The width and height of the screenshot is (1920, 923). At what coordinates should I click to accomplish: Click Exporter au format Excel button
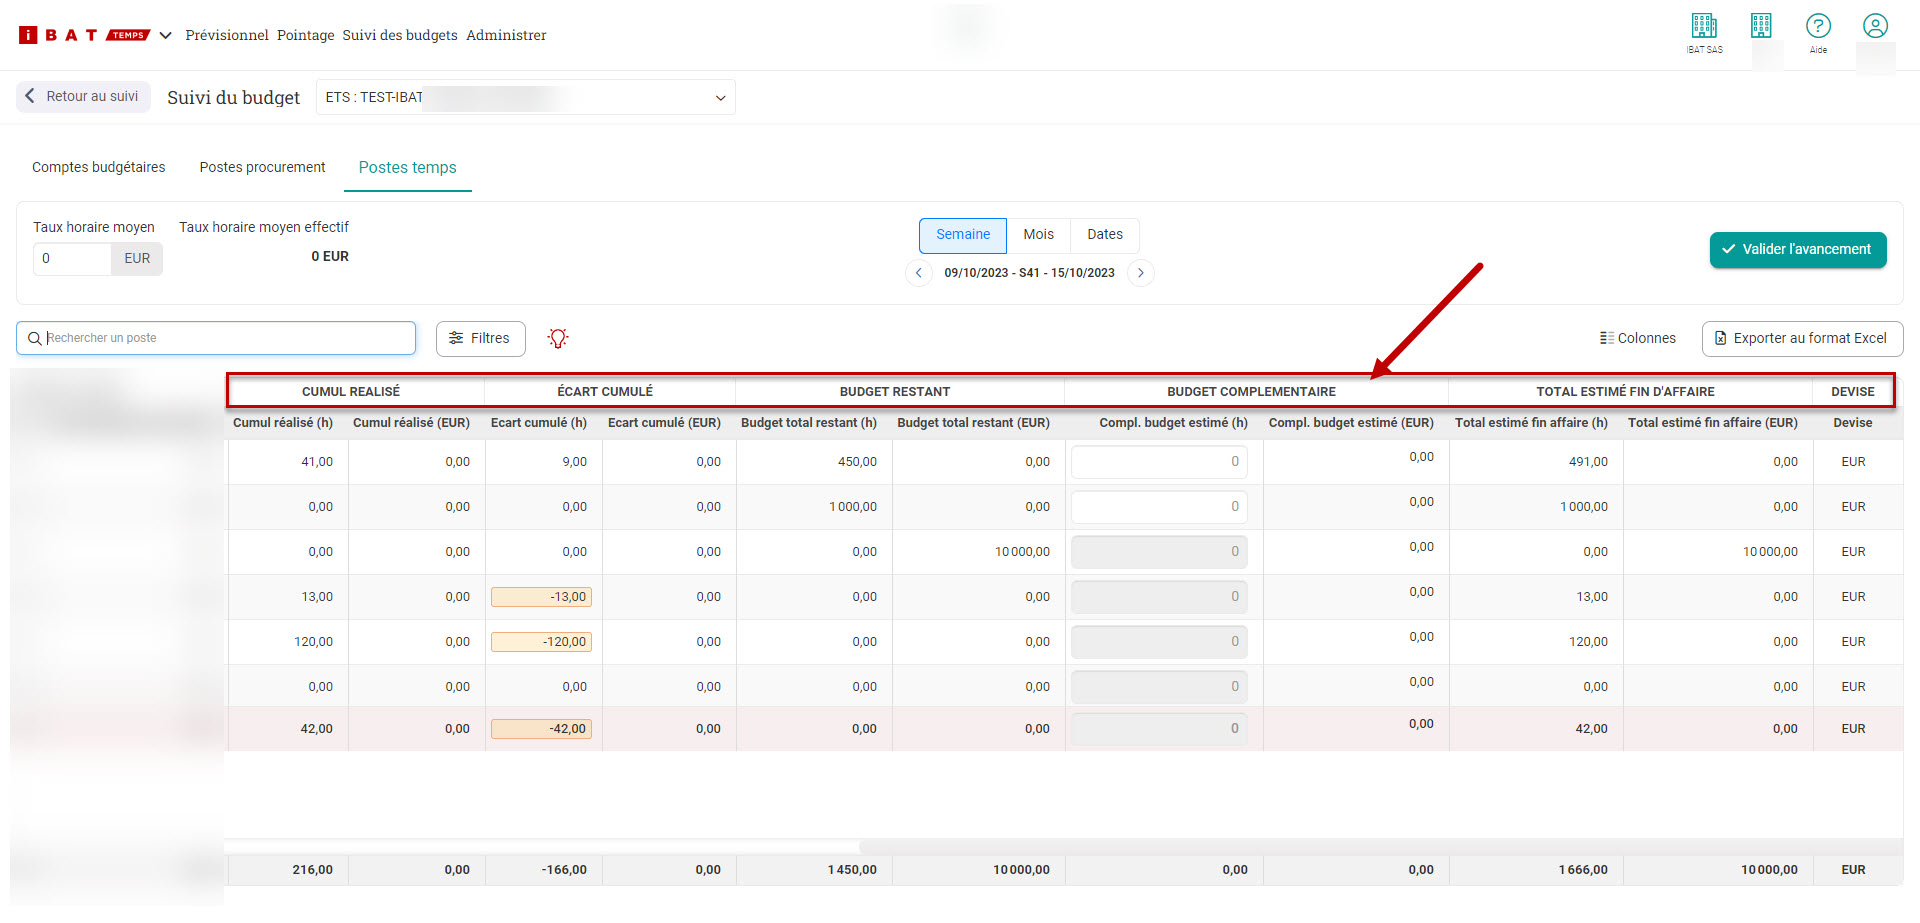coord(1802,339)
